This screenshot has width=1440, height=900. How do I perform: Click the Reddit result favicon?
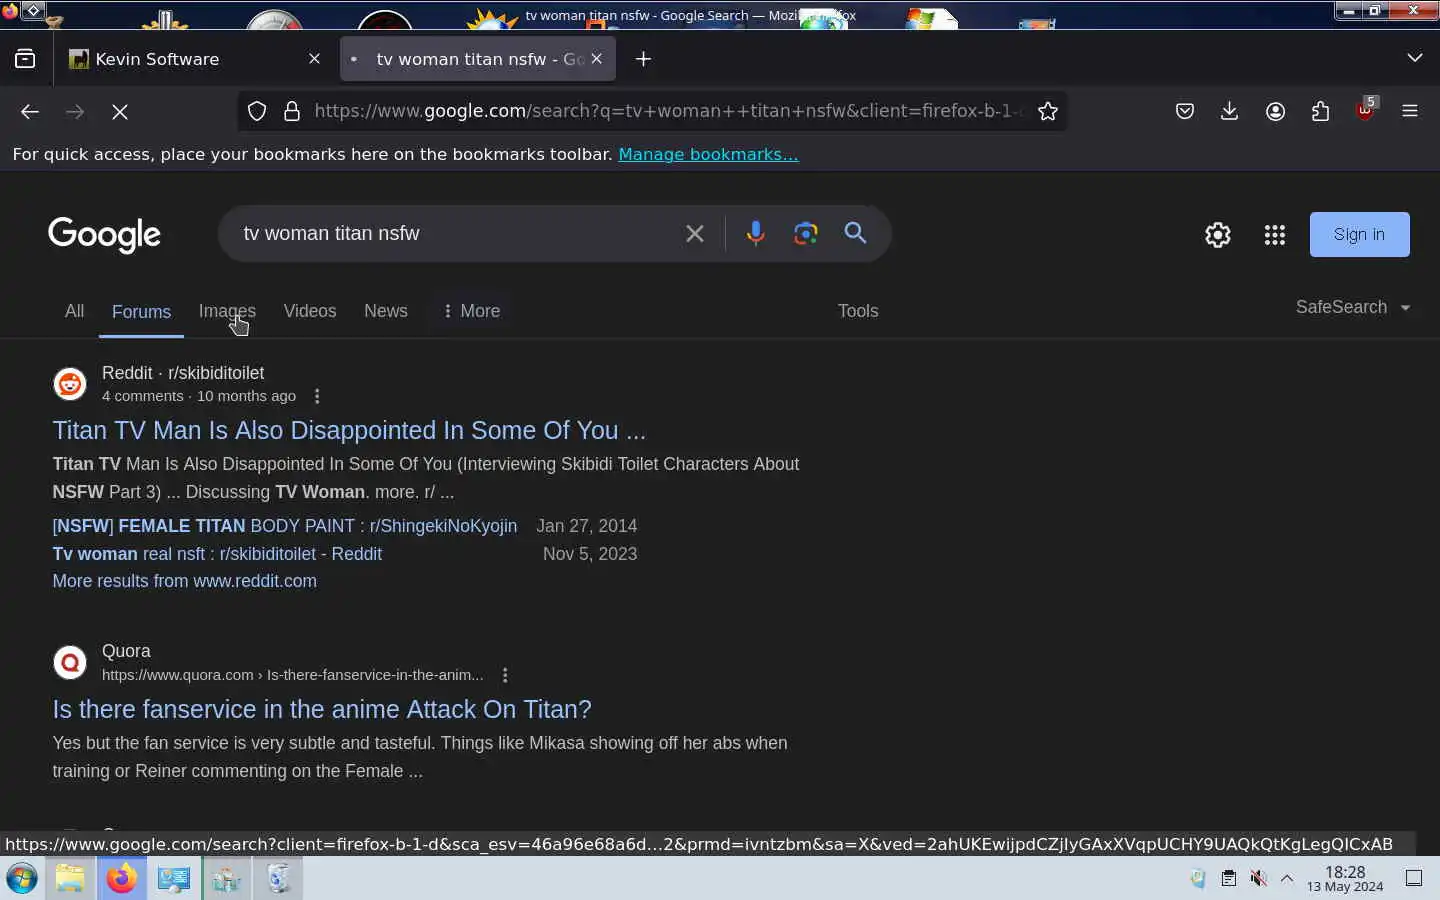click(70, 384)
